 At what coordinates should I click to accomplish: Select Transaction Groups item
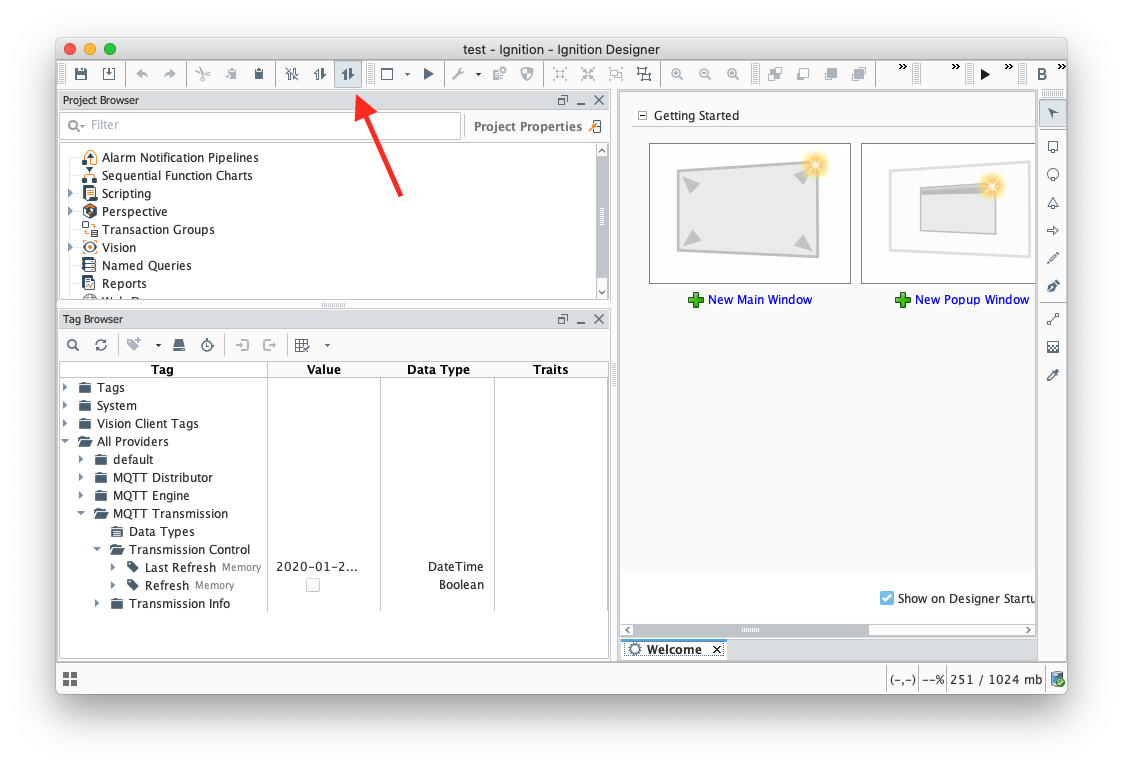coord(158,229)
